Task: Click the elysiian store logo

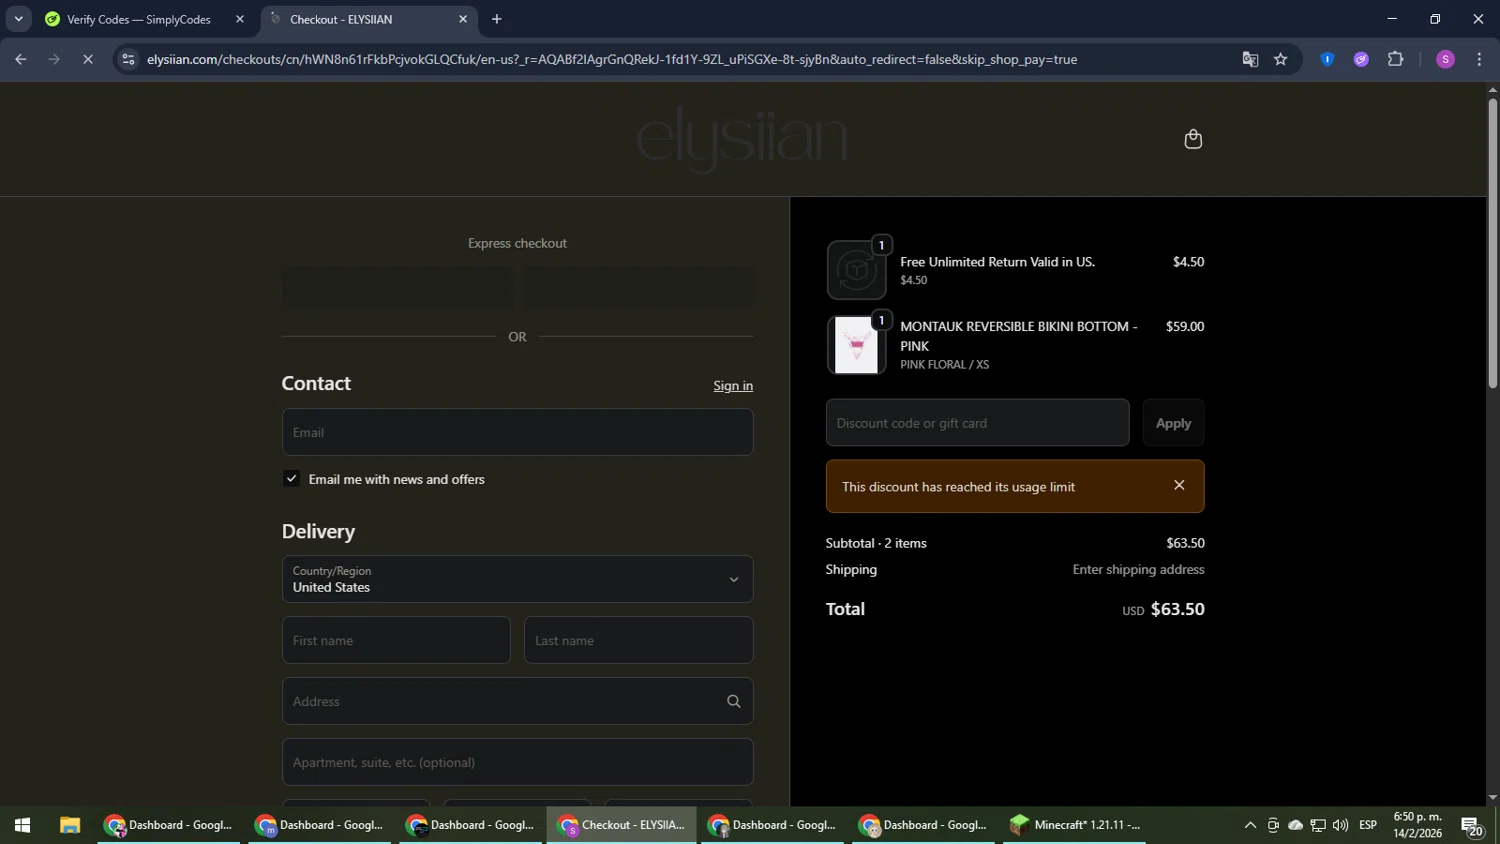Action: [742, 139]
